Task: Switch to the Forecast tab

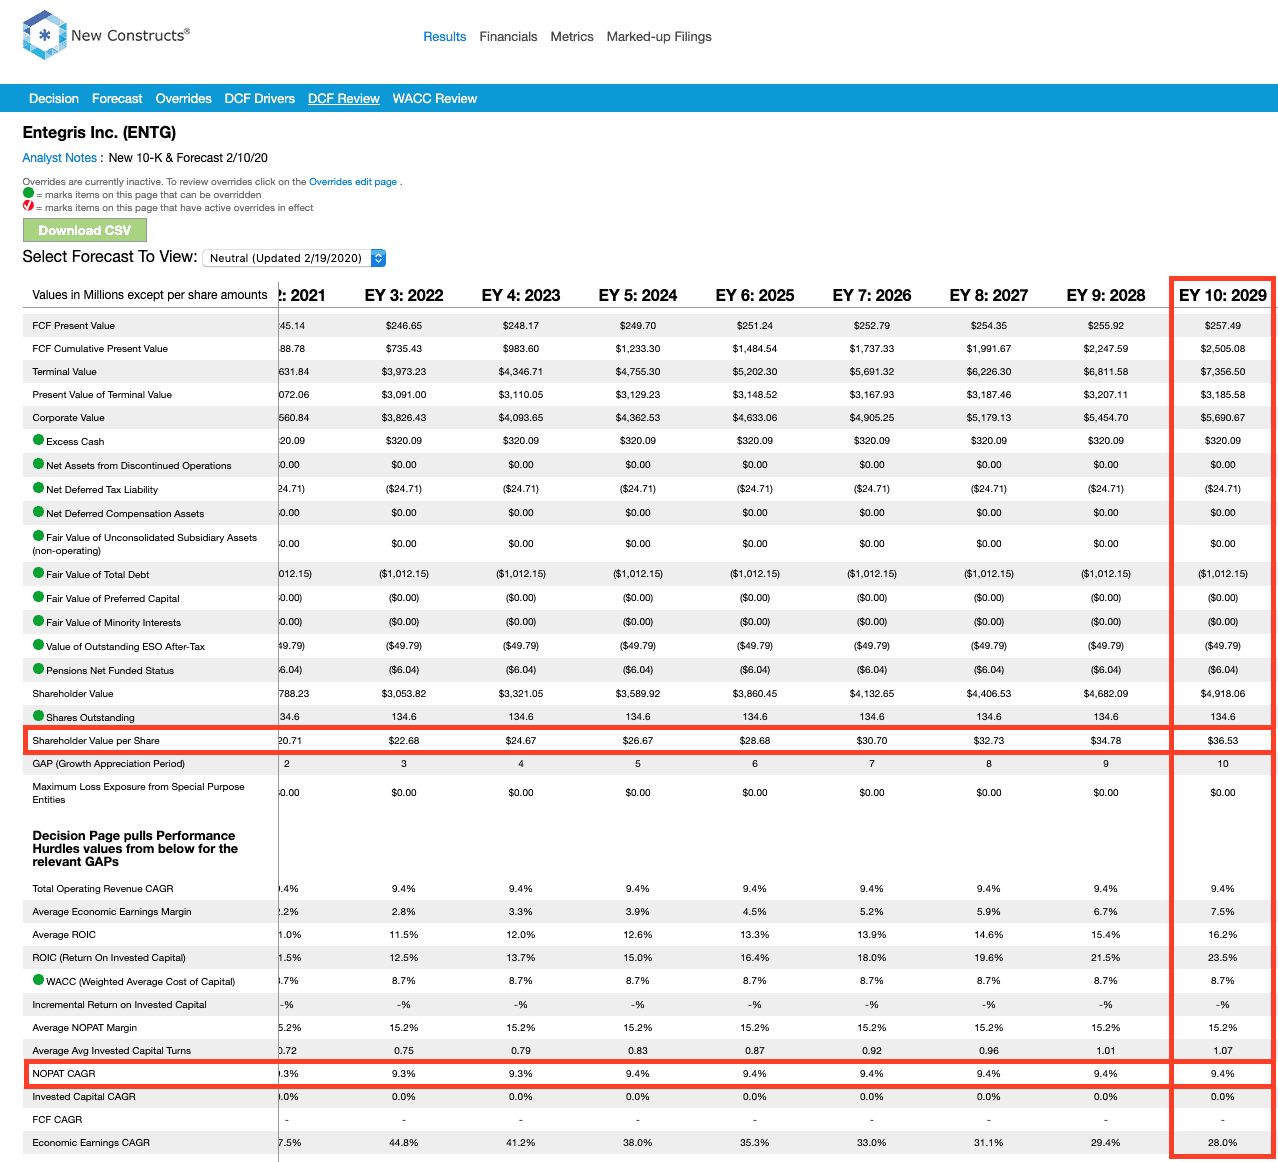Action: pyautogui.click(x=117, y=98)
